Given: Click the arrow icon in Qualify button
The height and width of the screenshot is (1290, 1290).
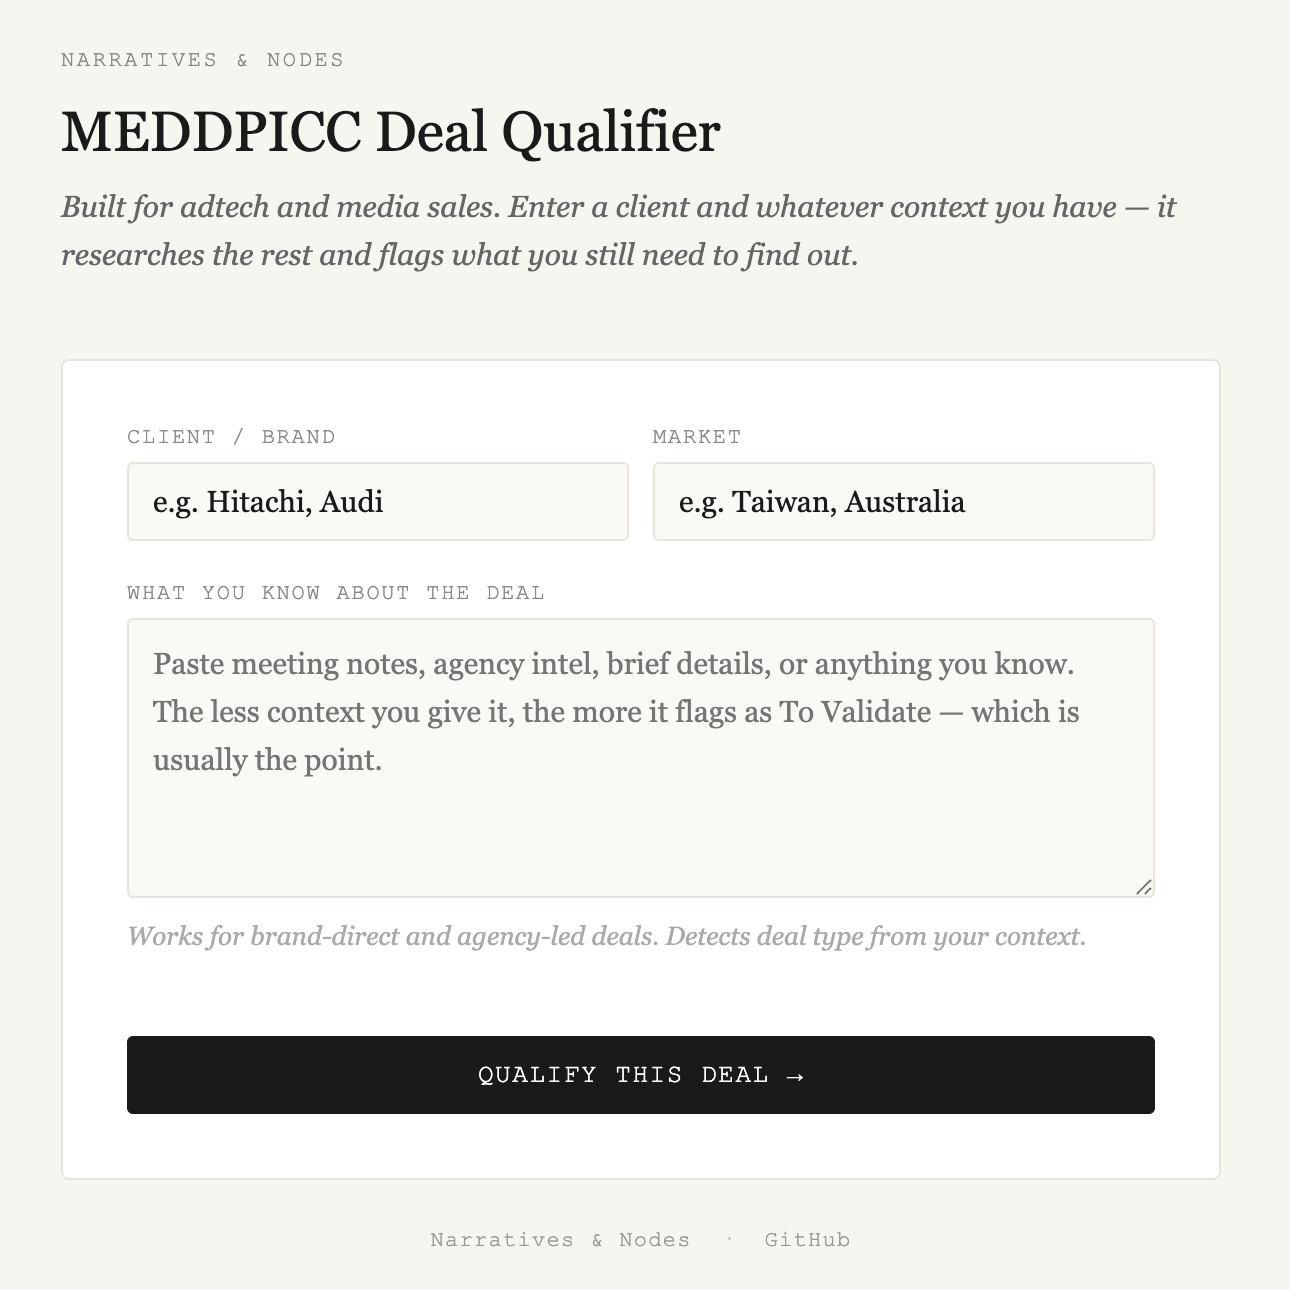Looking at the screenshot, I should coord(795,1076).
